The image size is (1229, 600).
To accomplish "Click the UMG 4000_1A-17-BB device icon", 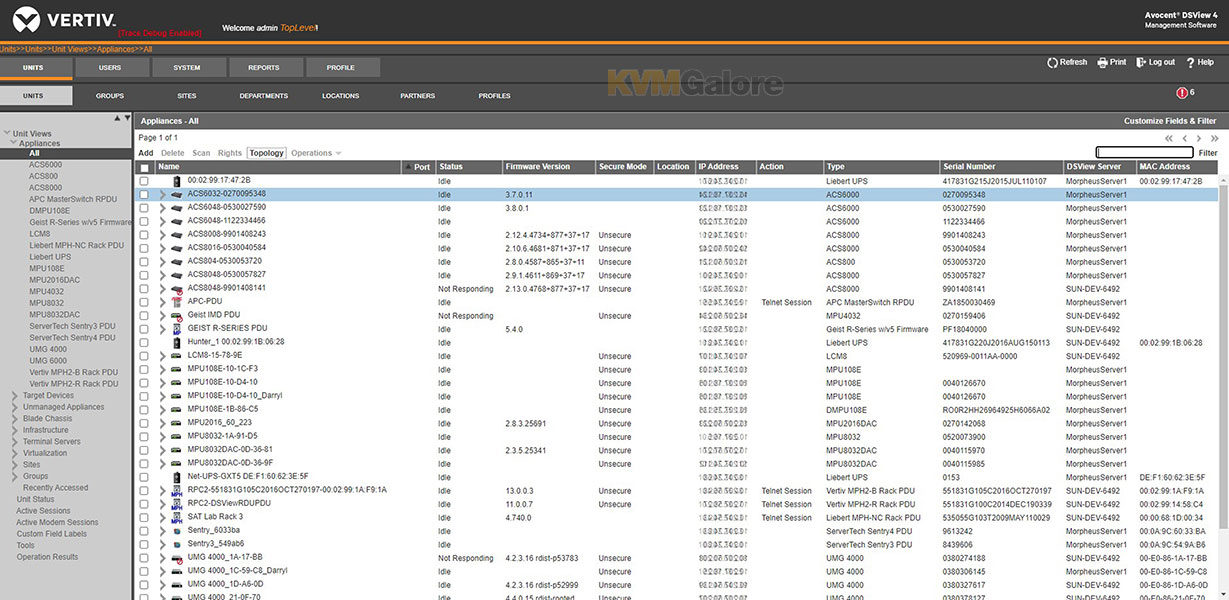I will click(176, 558).
